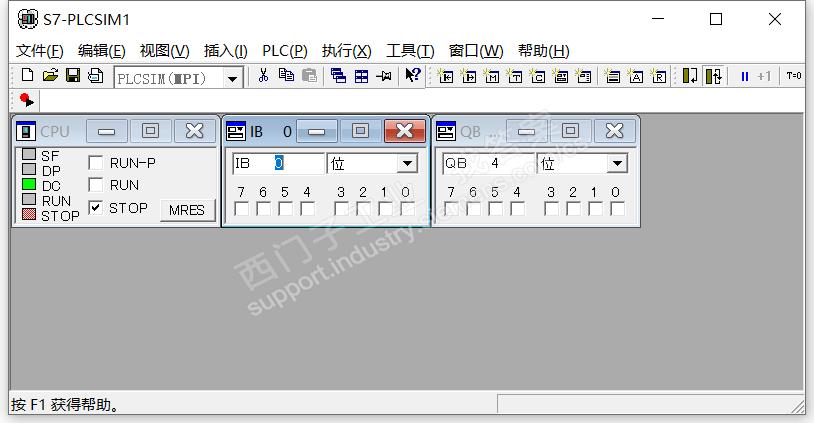Open the IB format dropdown showing 位

[408, 163]
